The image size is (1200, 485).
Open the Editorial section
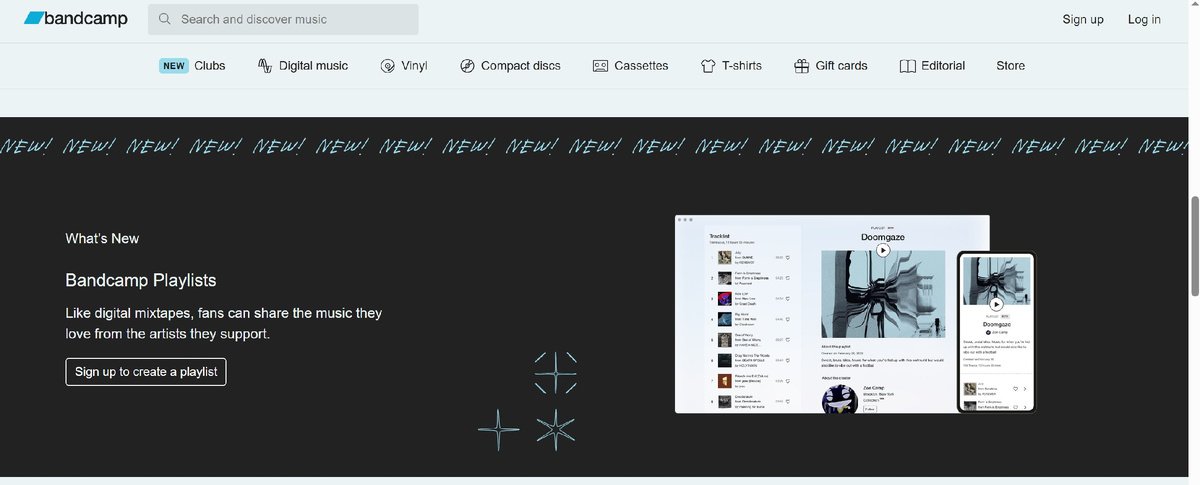coord(943,66)
